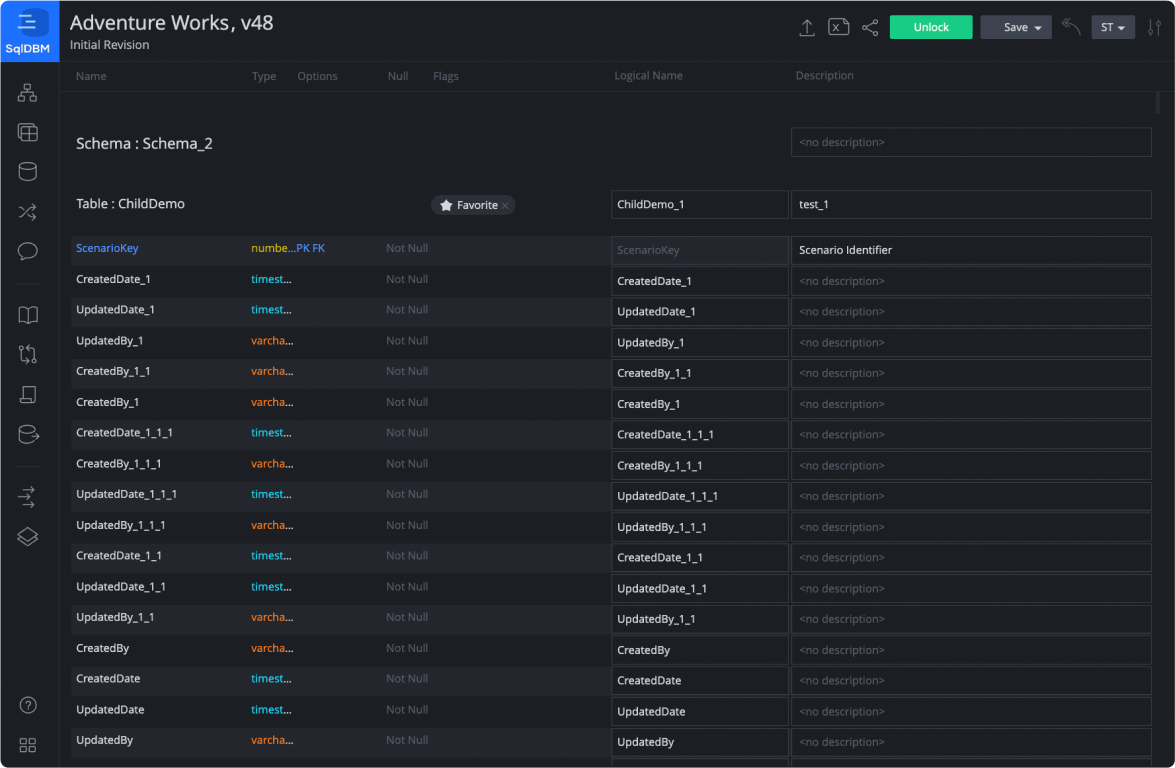Click the Logical Name column header

click(x=648, y=76)
